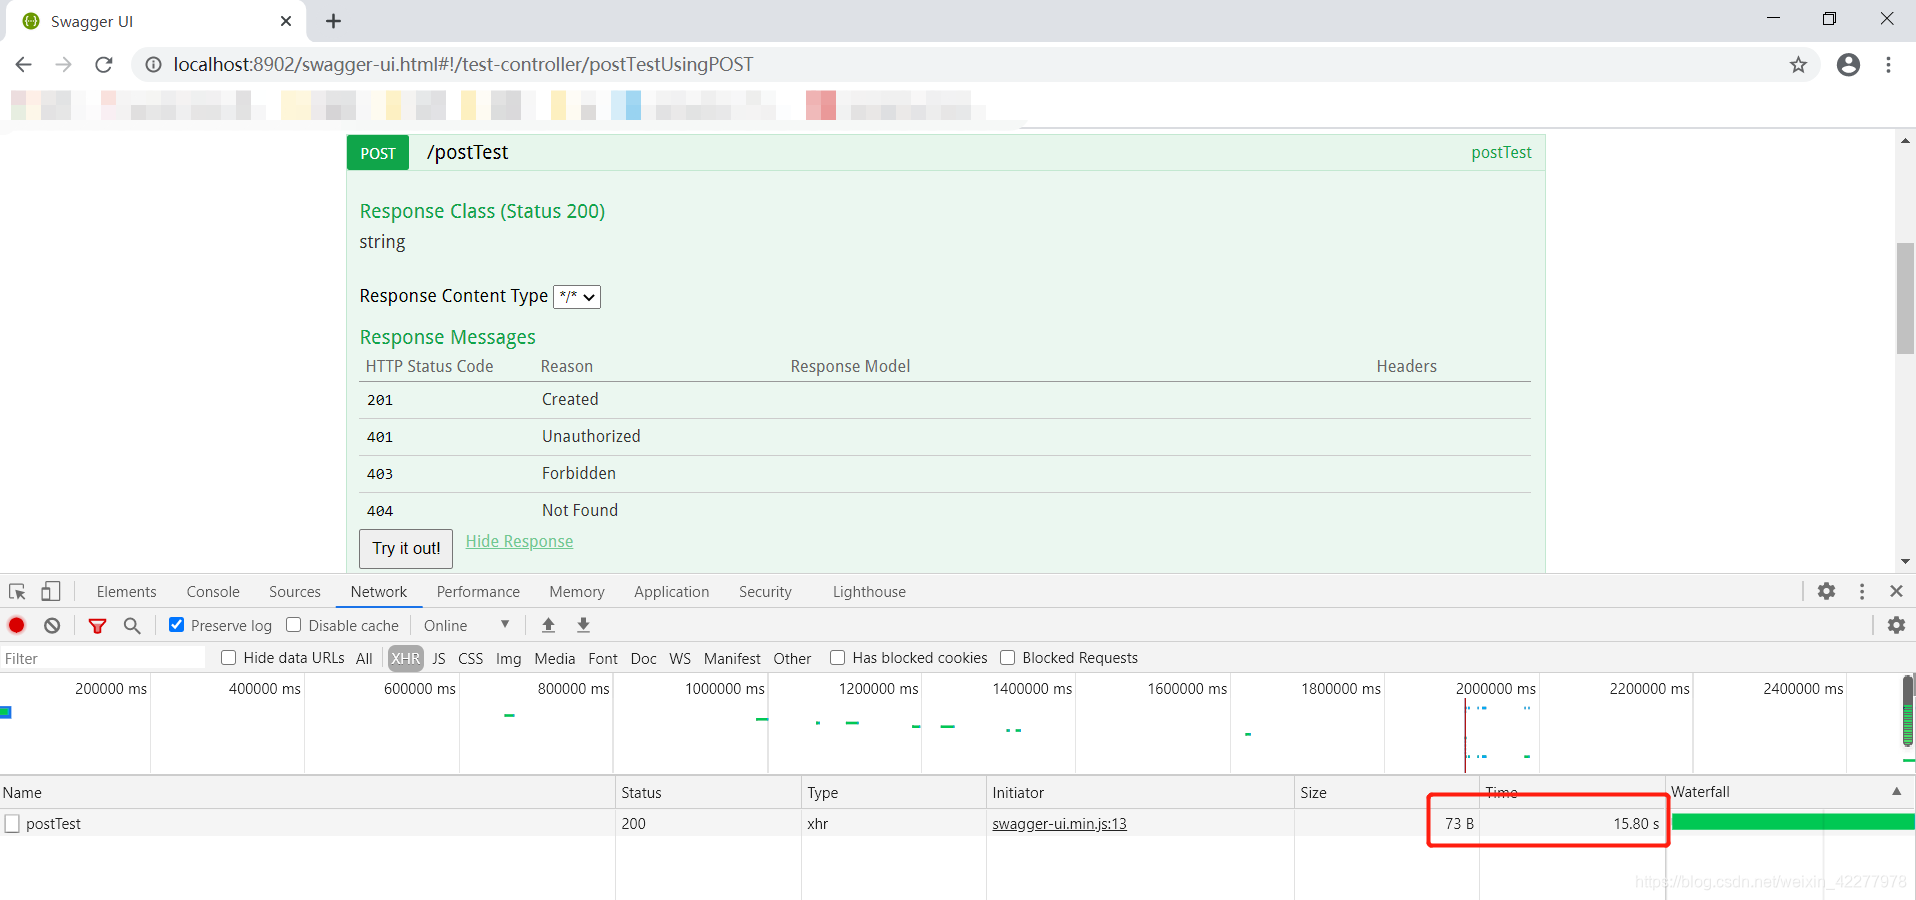Toggle the device toolbar icon
The height and width of the screenshot is (900, 1916).
tap(51, 591)
